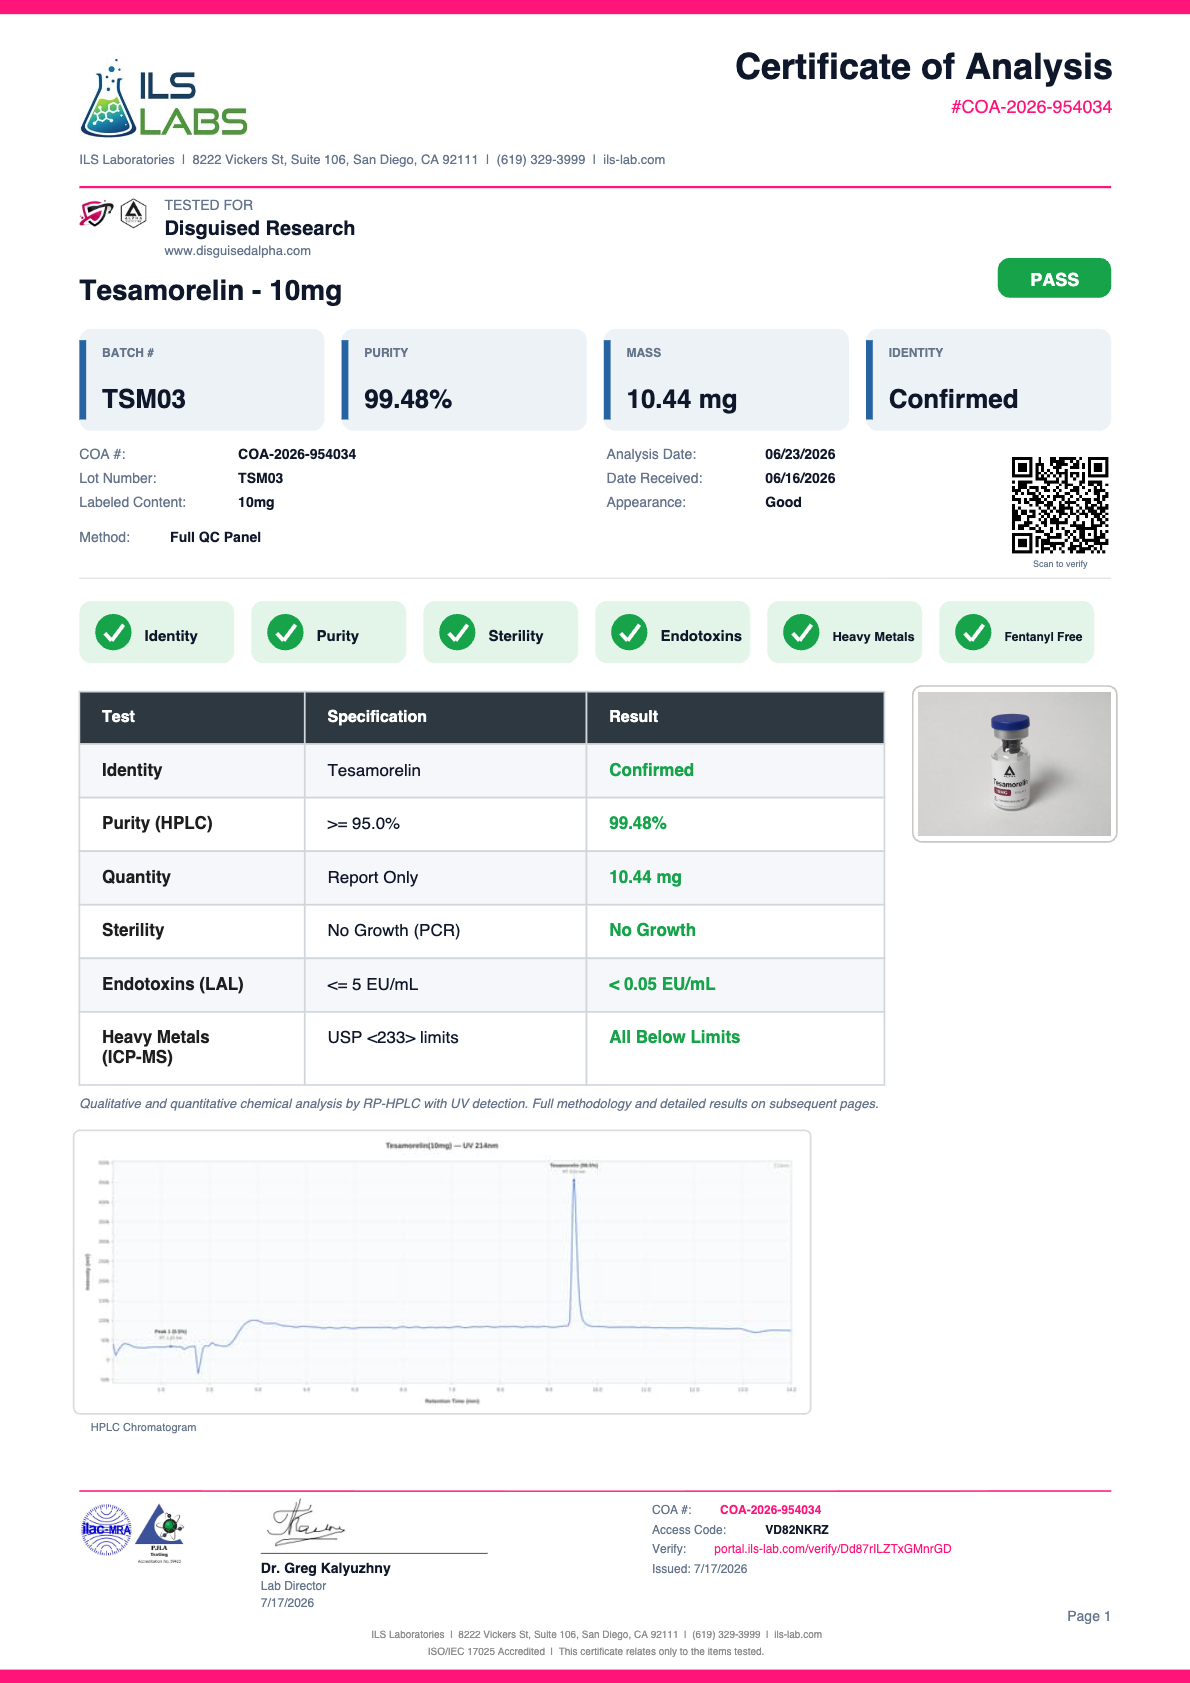Click the Test column header

(x=192, y=717)
